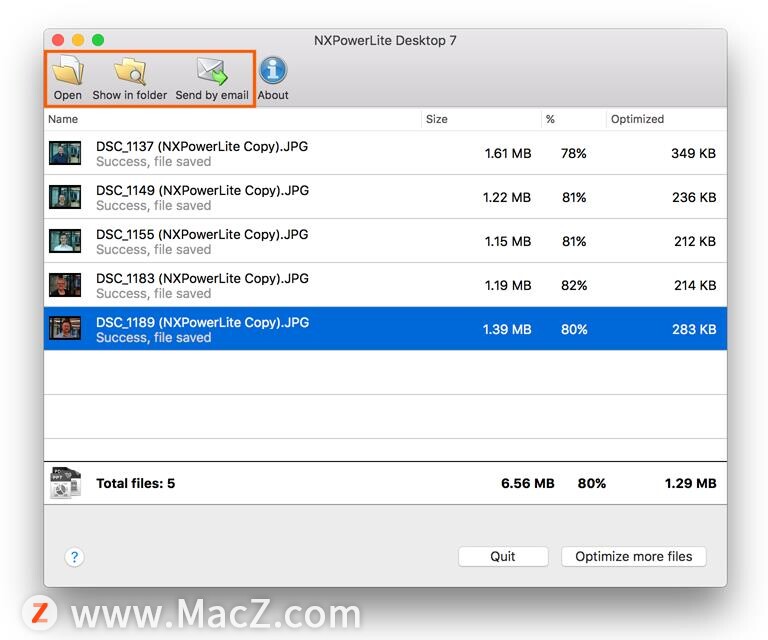Click the 78% reduction value

[x=574, y=153]
